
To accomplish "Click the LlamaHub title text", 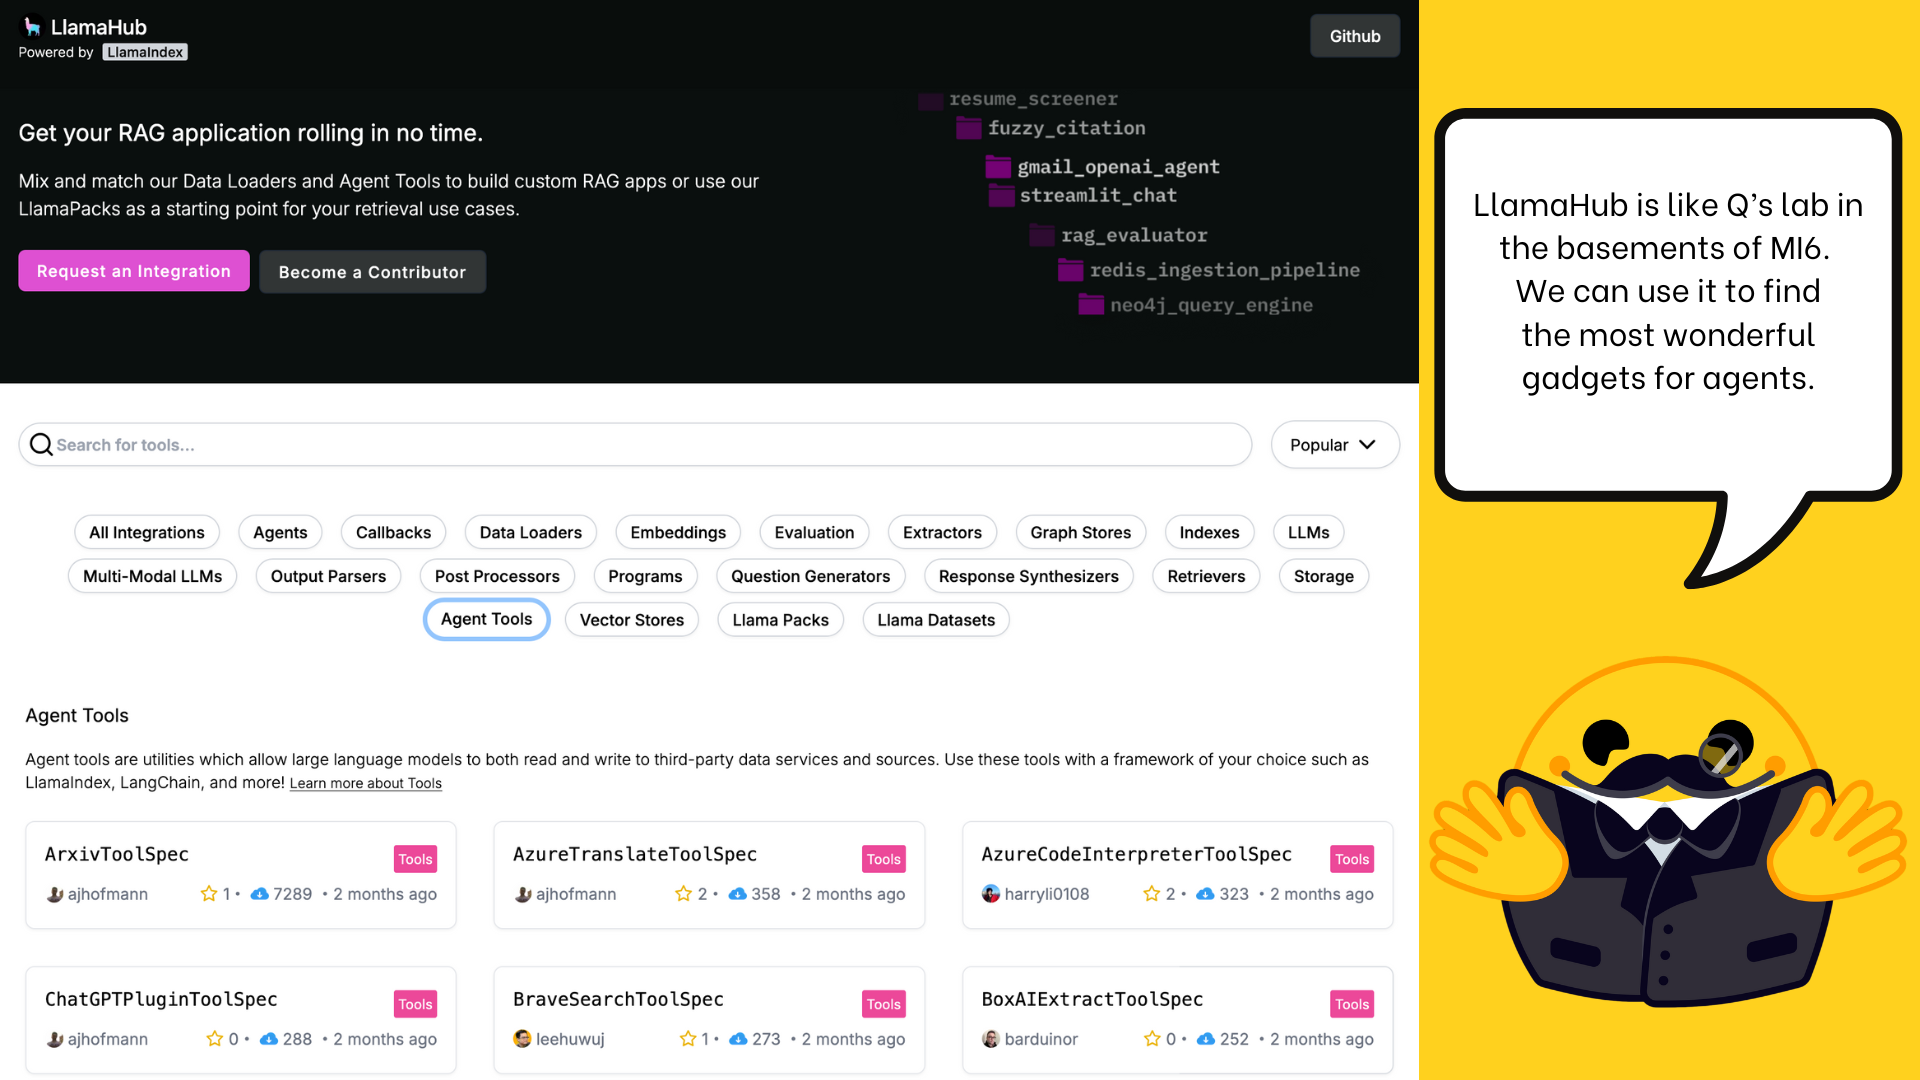I will pyautogui.click(x=99, y=27).
